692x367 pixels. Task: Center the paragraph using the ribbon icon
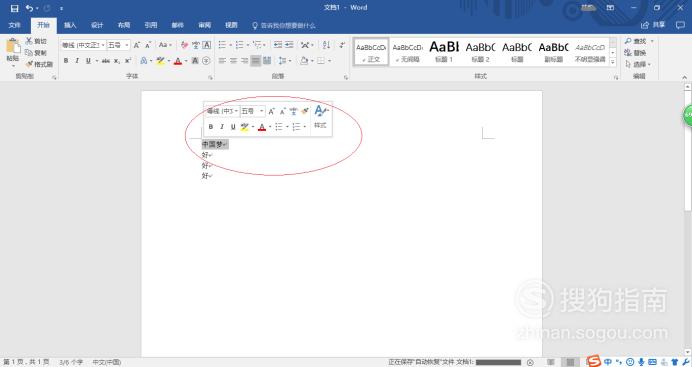[233, 61]
